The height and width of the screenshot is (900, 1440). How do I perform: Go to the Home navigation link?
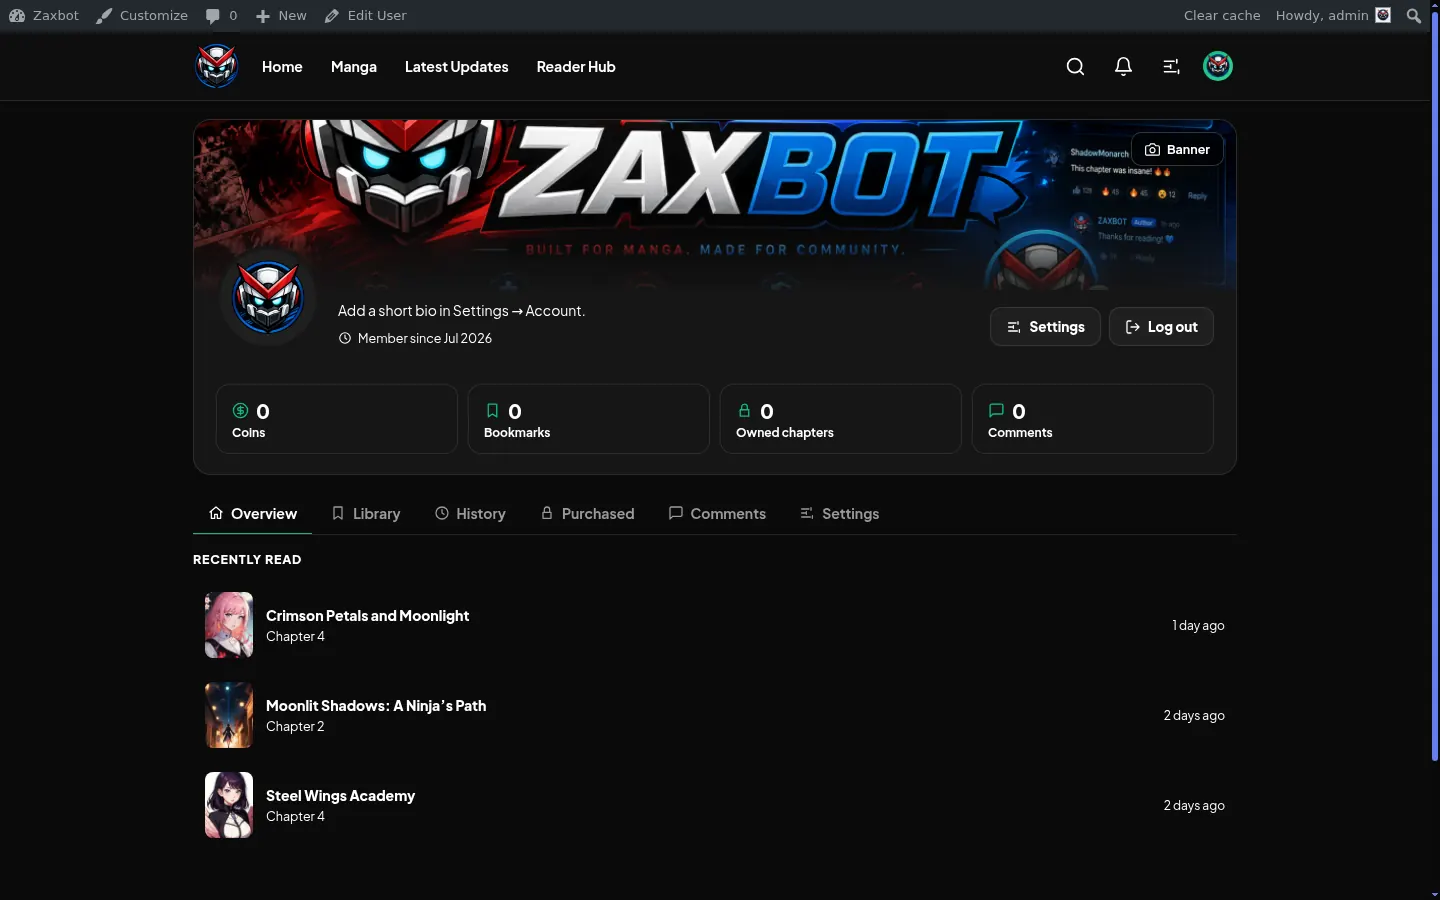pyautogui.click(x=282, y=67)
